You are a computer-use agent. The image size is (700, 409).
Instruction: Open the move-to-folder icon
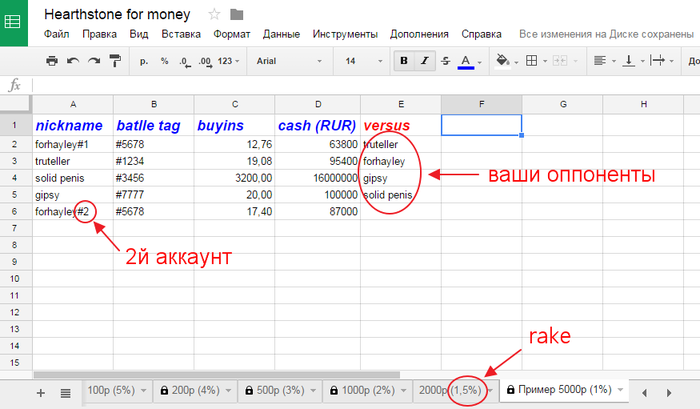237,15
